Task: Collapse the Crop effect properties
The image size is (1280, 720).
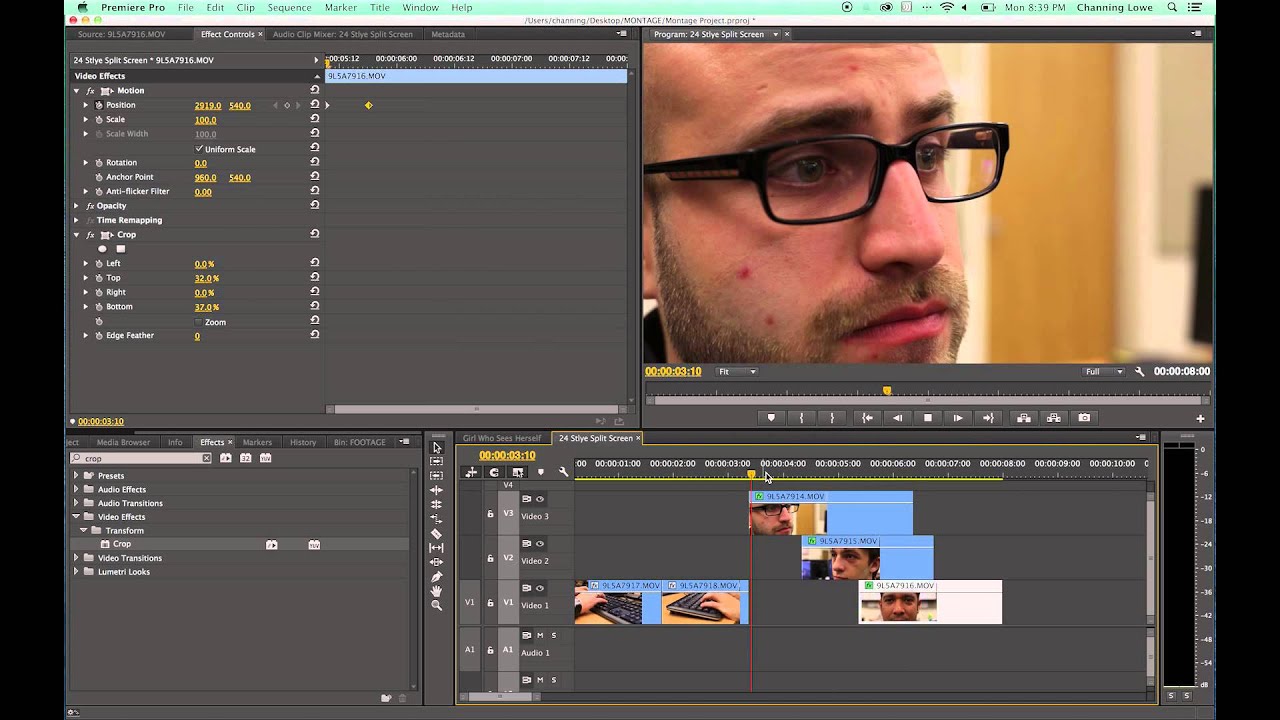Action: [76, 235]
